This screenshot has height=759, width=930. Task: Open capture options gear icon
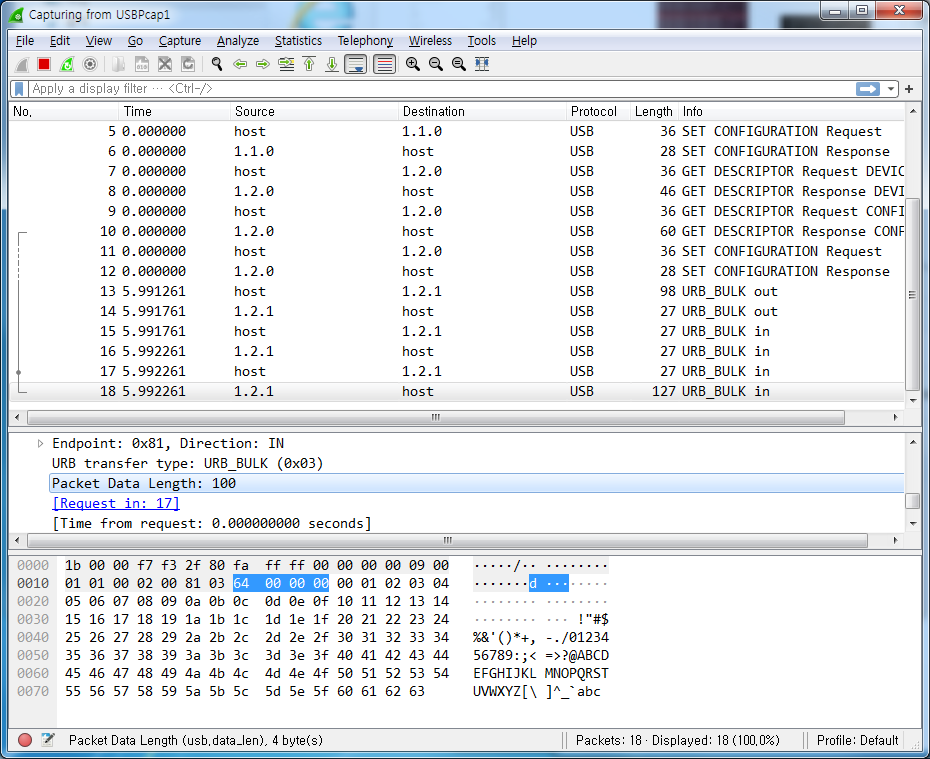click(90, 64)
